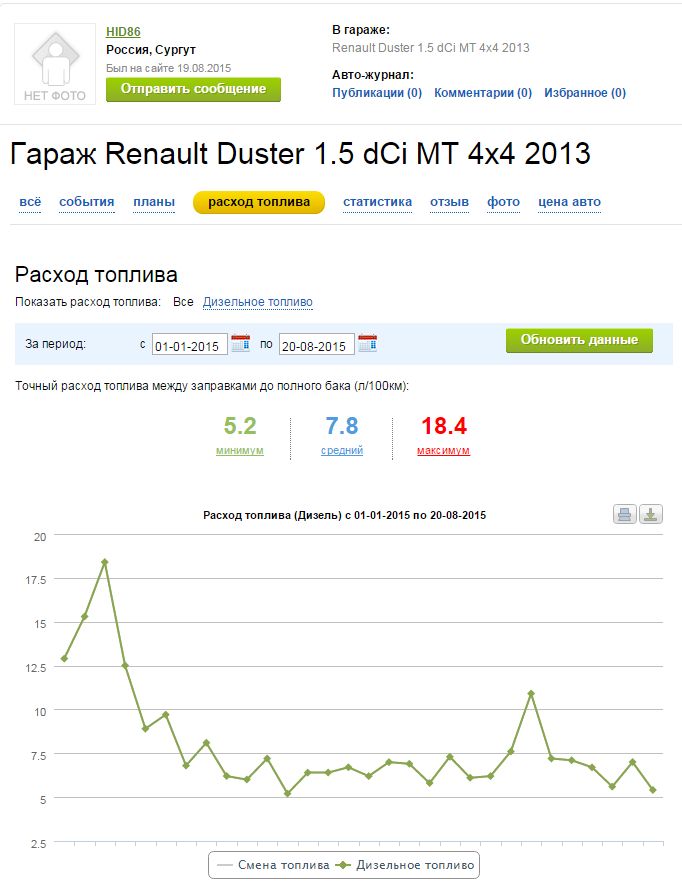682x888 pixels.
Task: Open 'Публикации (0)' link
Action: 377,93
